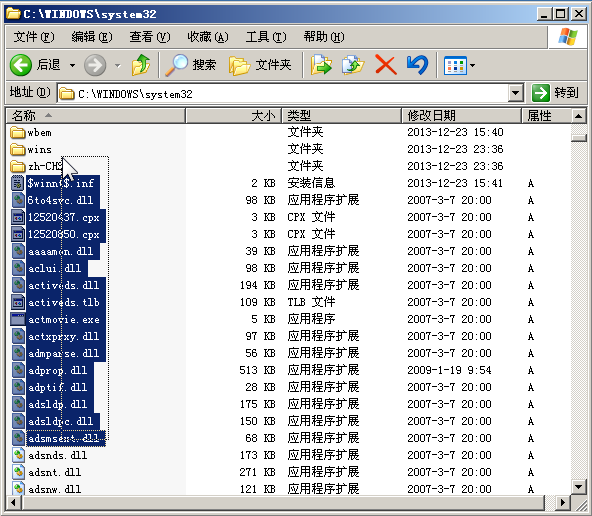592x516 pixels.
Task: Click the 12520437.cpx file icon
Action: coord(18,217)
